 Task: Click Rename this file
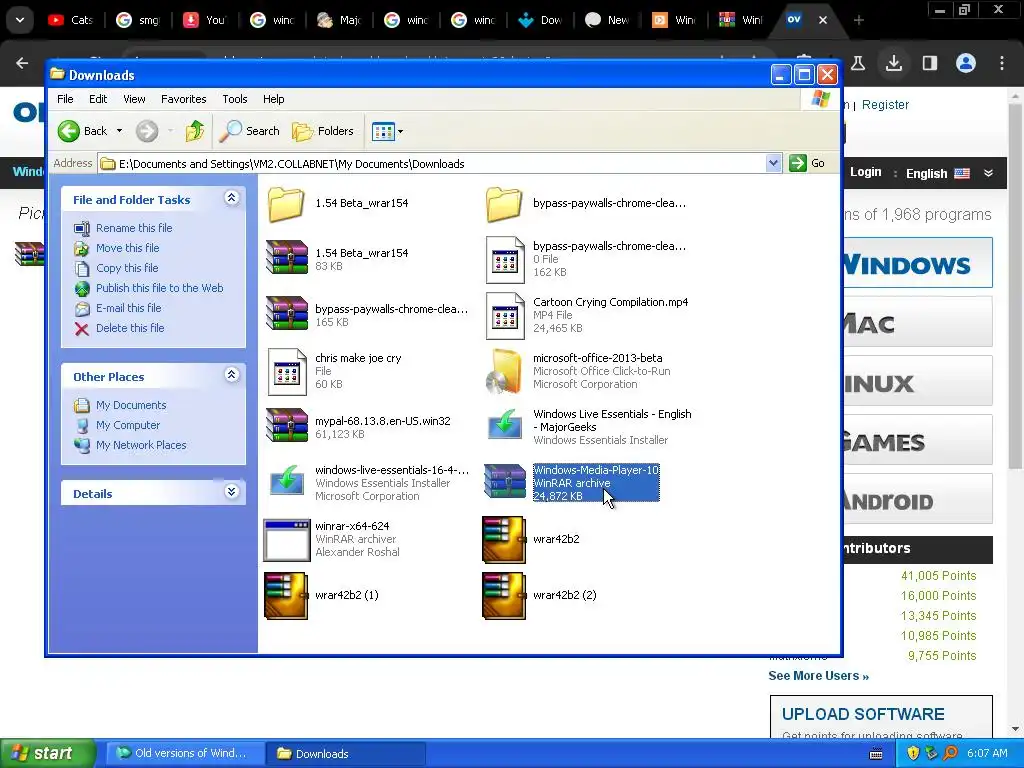coord(134,228)
